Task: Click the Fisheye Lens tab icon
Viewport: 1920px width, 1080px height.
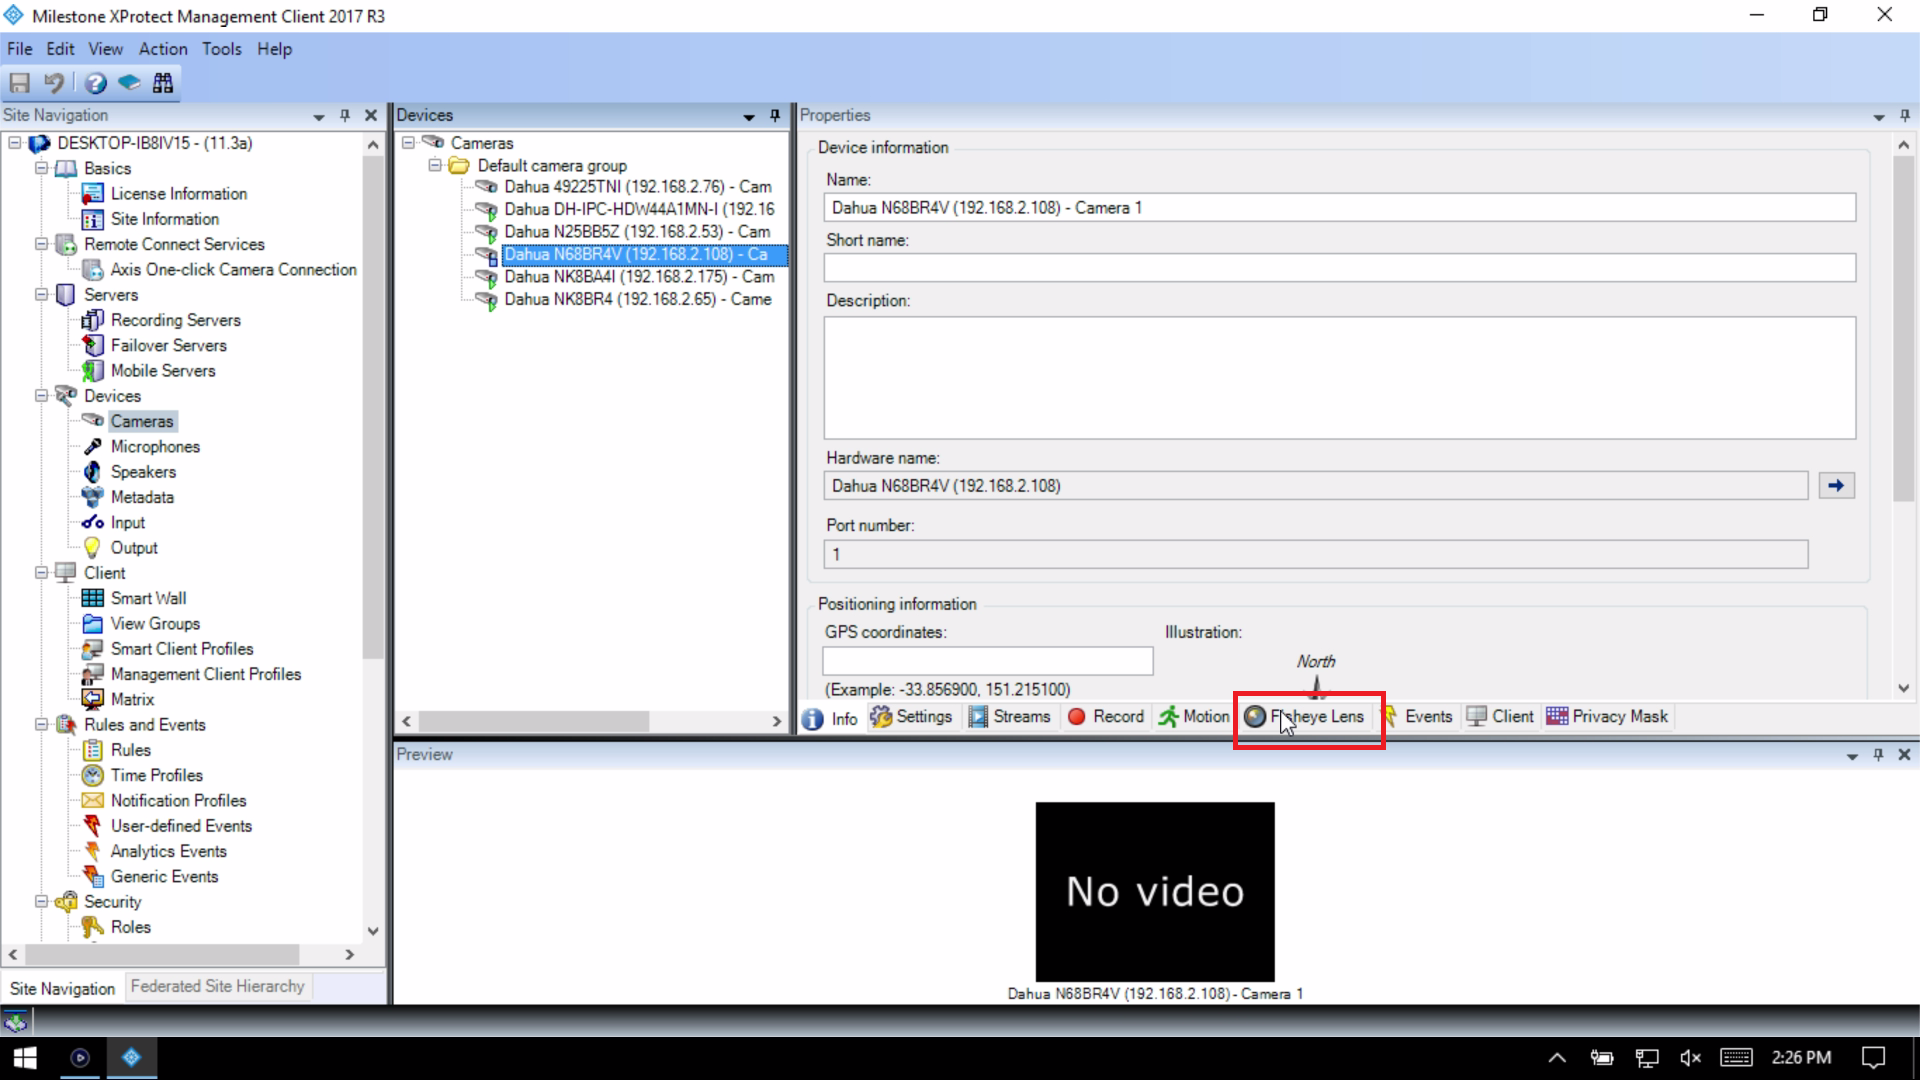Action: pos(1255,717)
